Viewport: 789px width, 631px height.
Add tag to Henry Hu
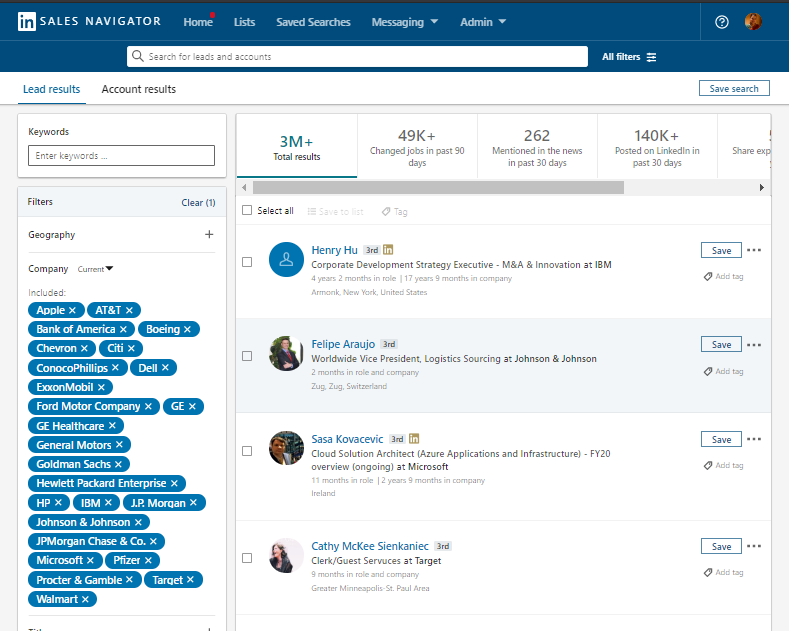point(724,276)
